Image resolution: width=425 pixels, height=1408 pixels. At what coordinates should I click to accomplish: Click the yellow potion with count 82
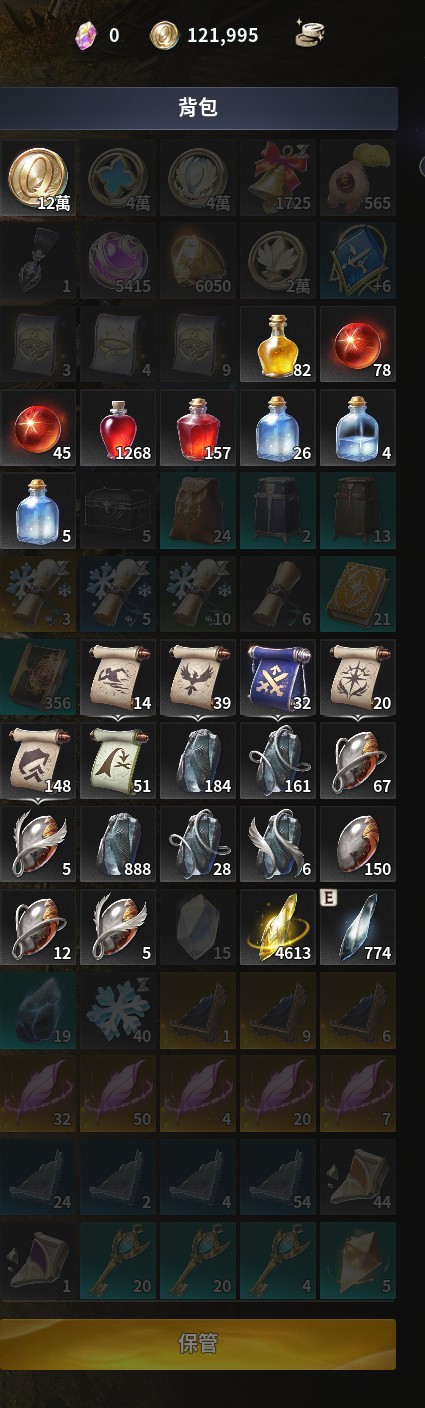[x=278, y=344]
